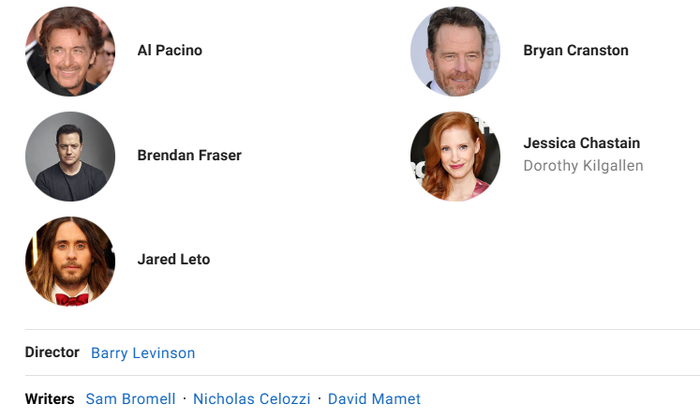Open the photo beside Jared Leto's name

70,261
